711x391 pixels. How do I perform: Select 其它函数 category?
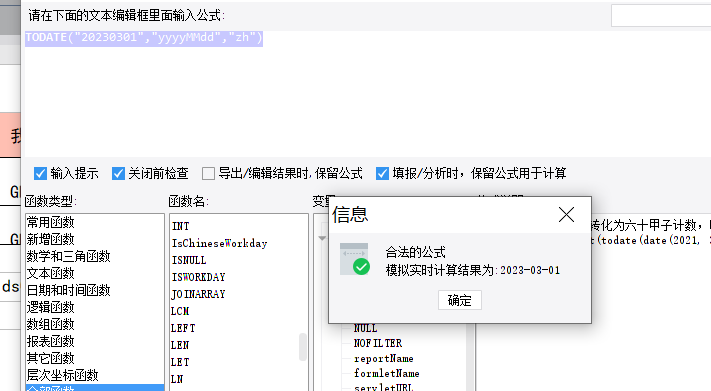click(94, 358)
